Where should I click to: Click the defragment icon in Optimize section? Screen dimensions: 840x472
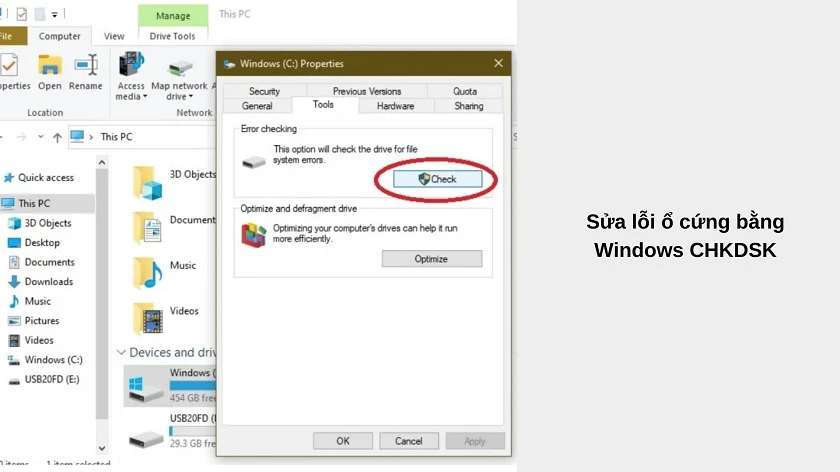253,235
